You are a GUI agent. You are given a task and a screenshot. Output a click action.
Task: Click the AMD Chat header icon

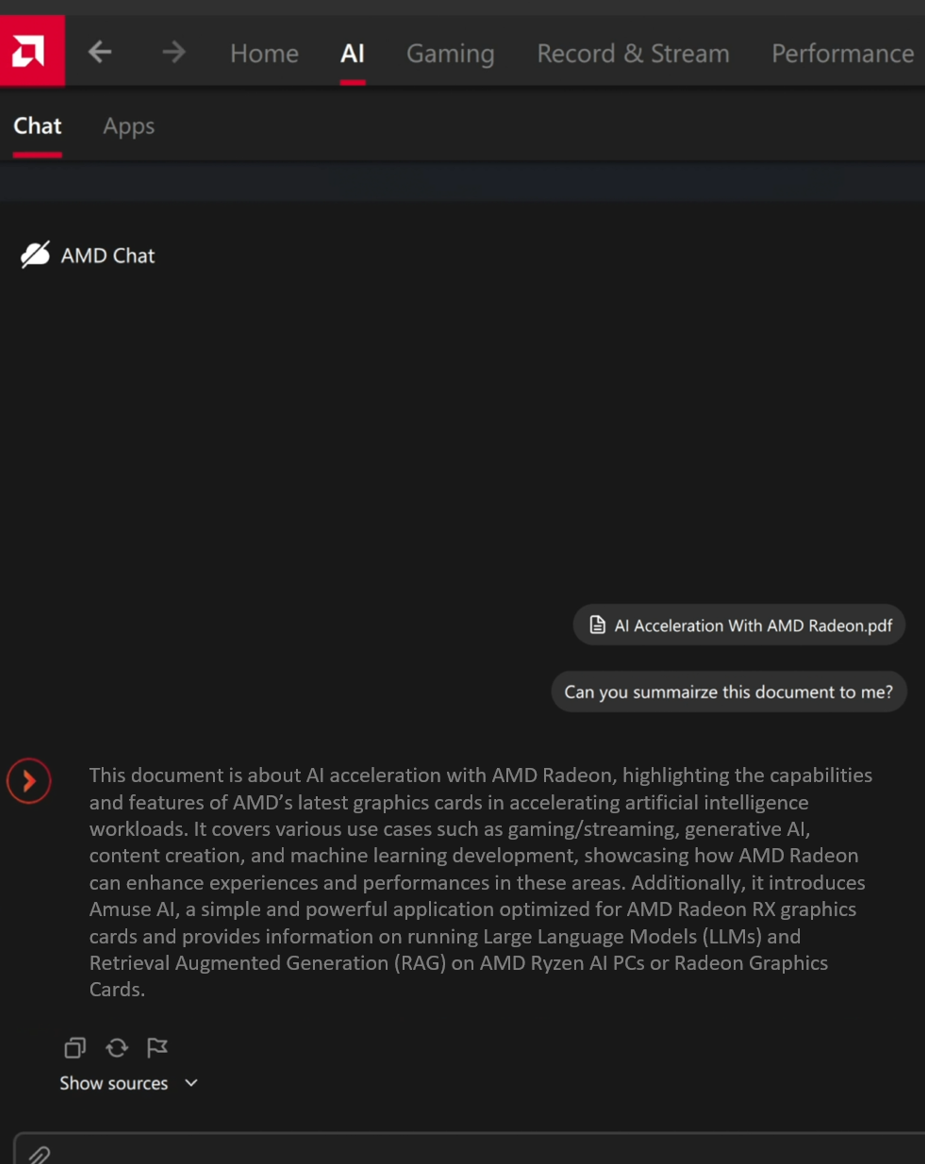[x=35, y=255]
